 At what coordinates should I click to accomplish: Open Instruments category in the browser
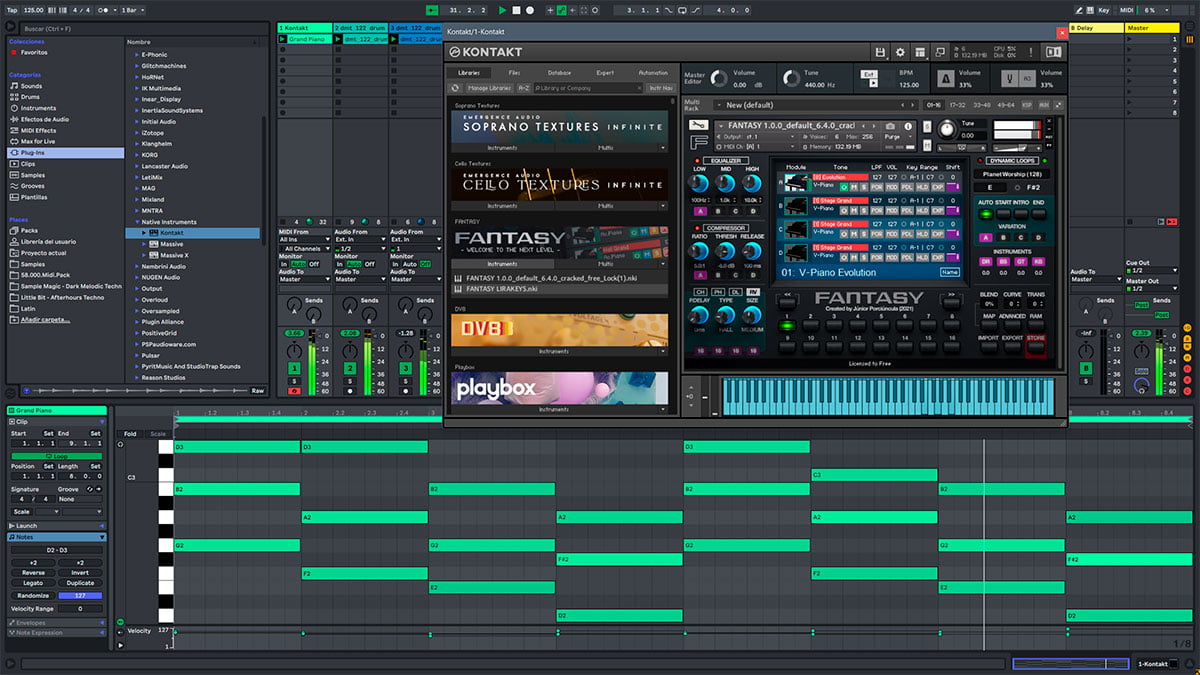[38, 108]
